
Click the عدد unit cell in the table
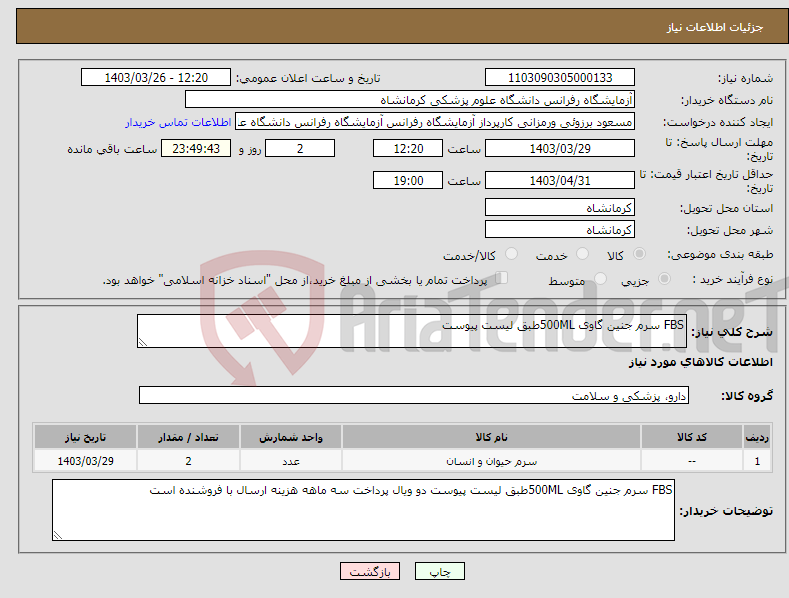(291, 461)
